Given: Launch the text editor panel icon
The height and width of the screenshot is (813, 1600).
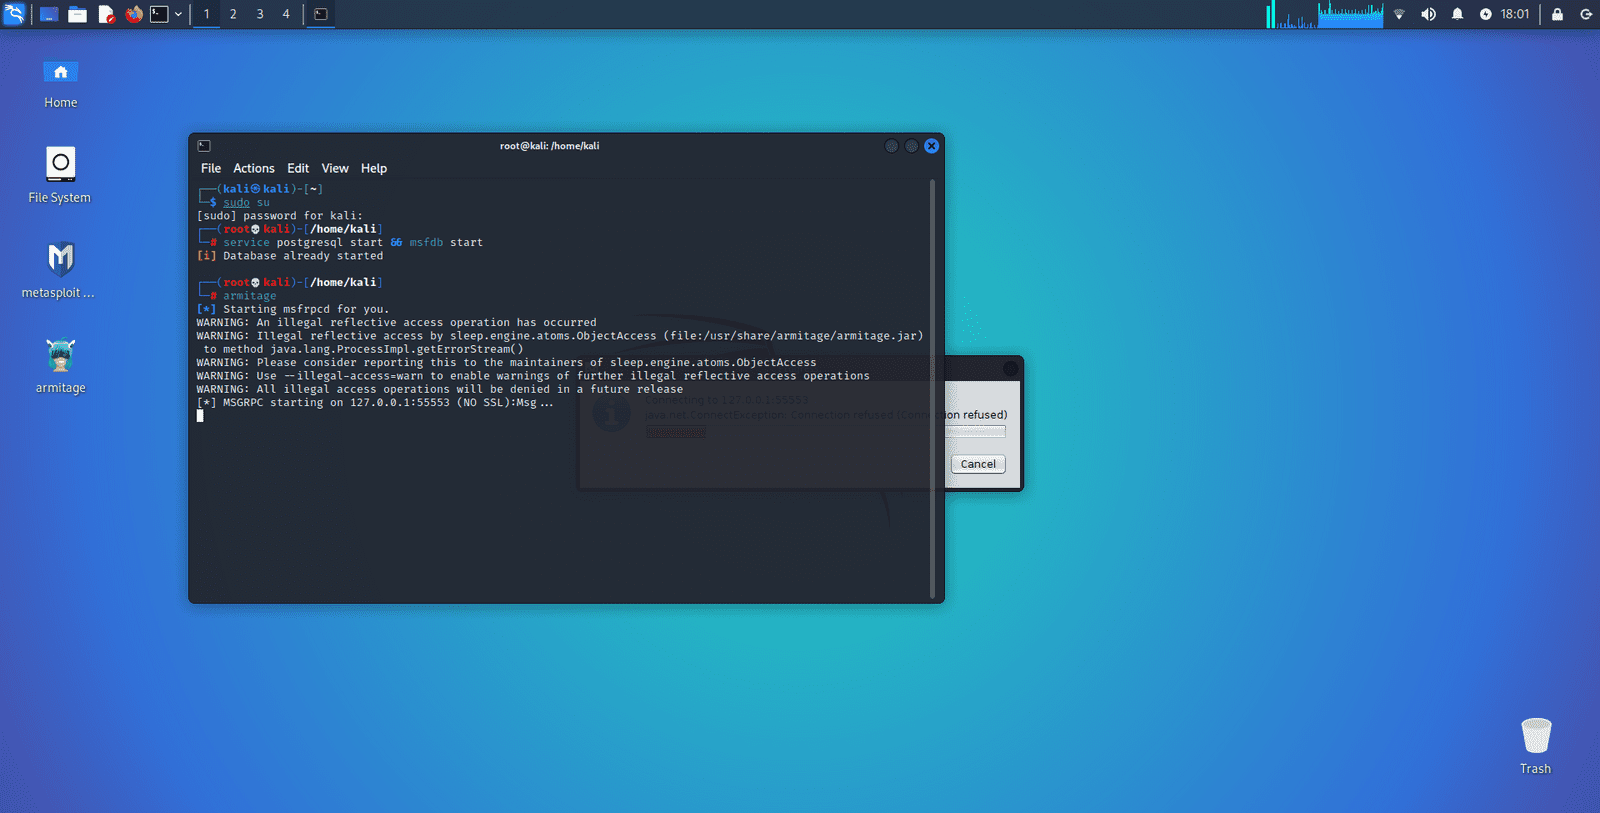Looking at the screenshot, I should coord(106,14).
